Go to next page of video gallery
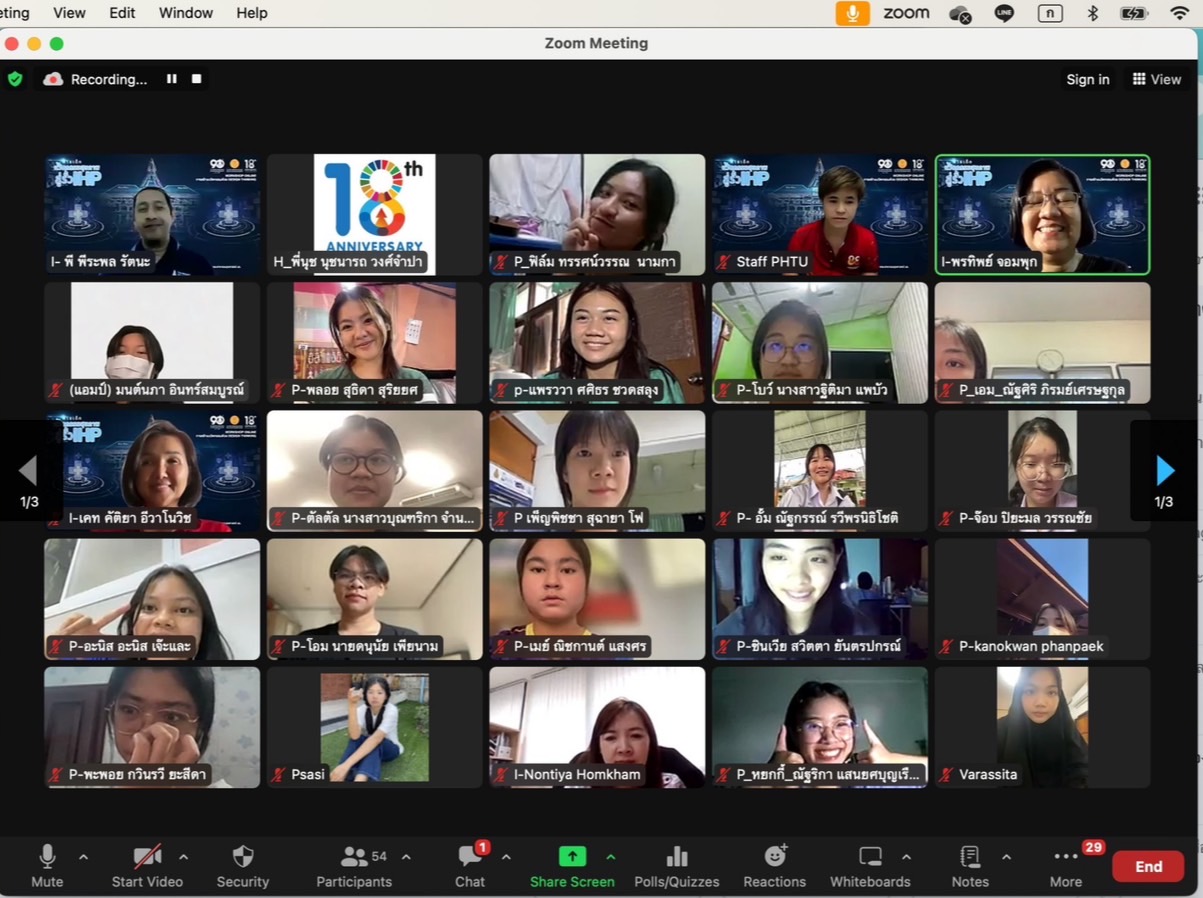Screen dimensions: 1203x898 1164,470
